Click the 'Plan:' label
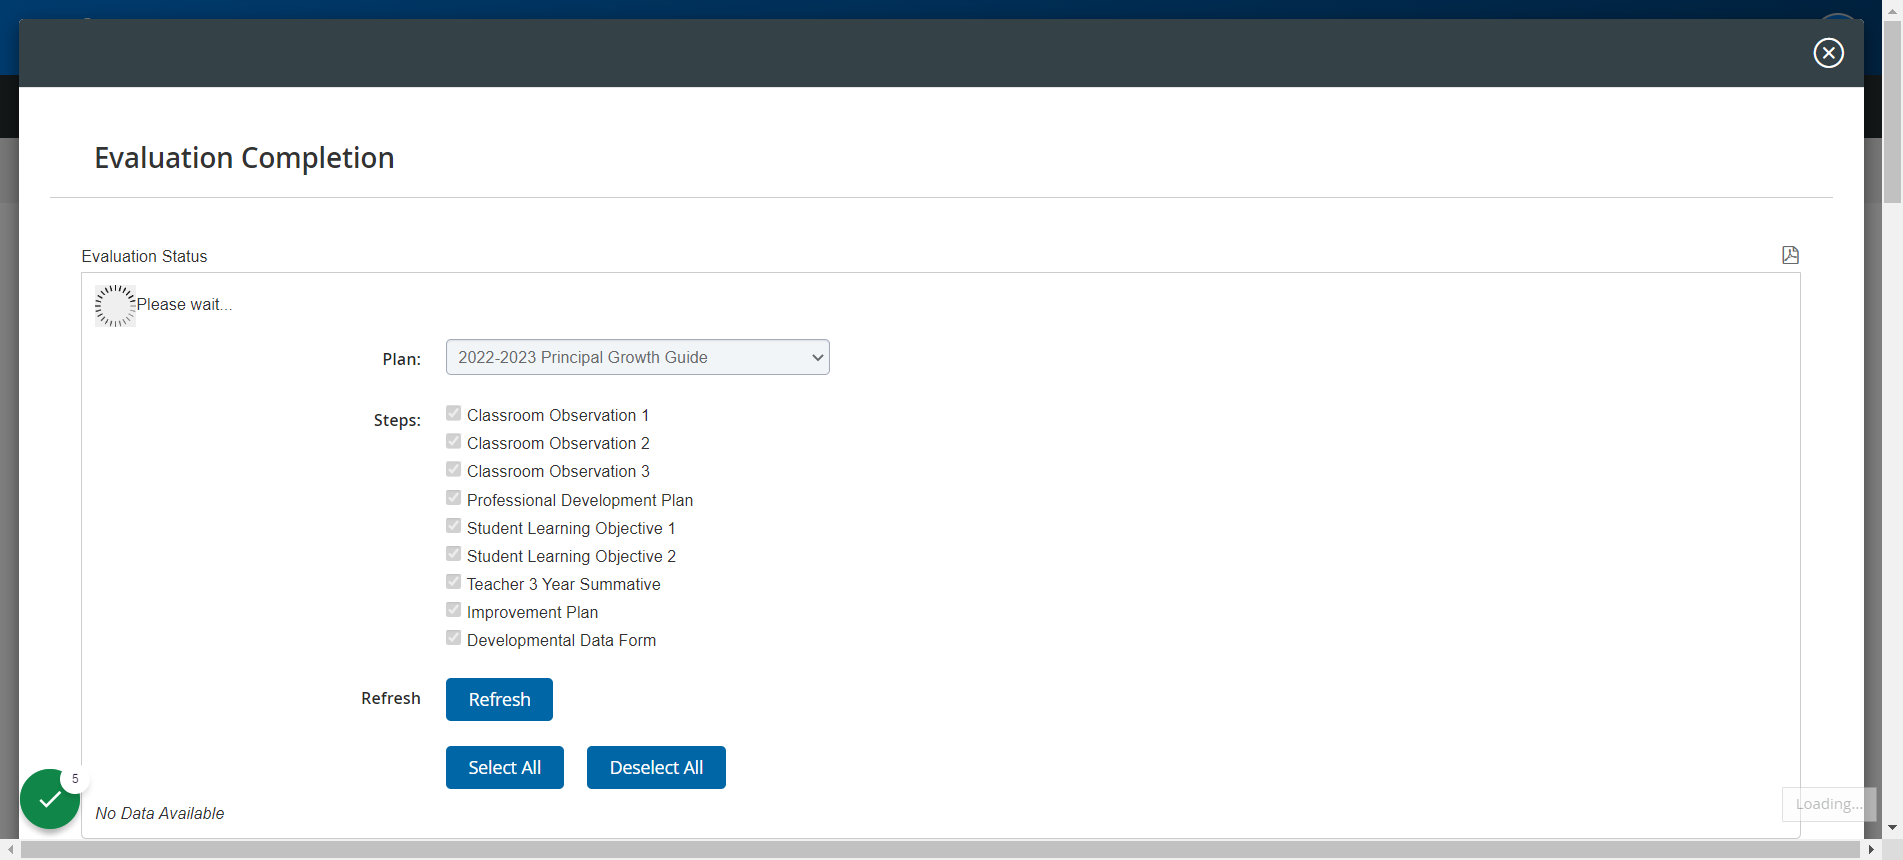The height and width of the screenshot is (860, 1903). click(x=401, y=359)
